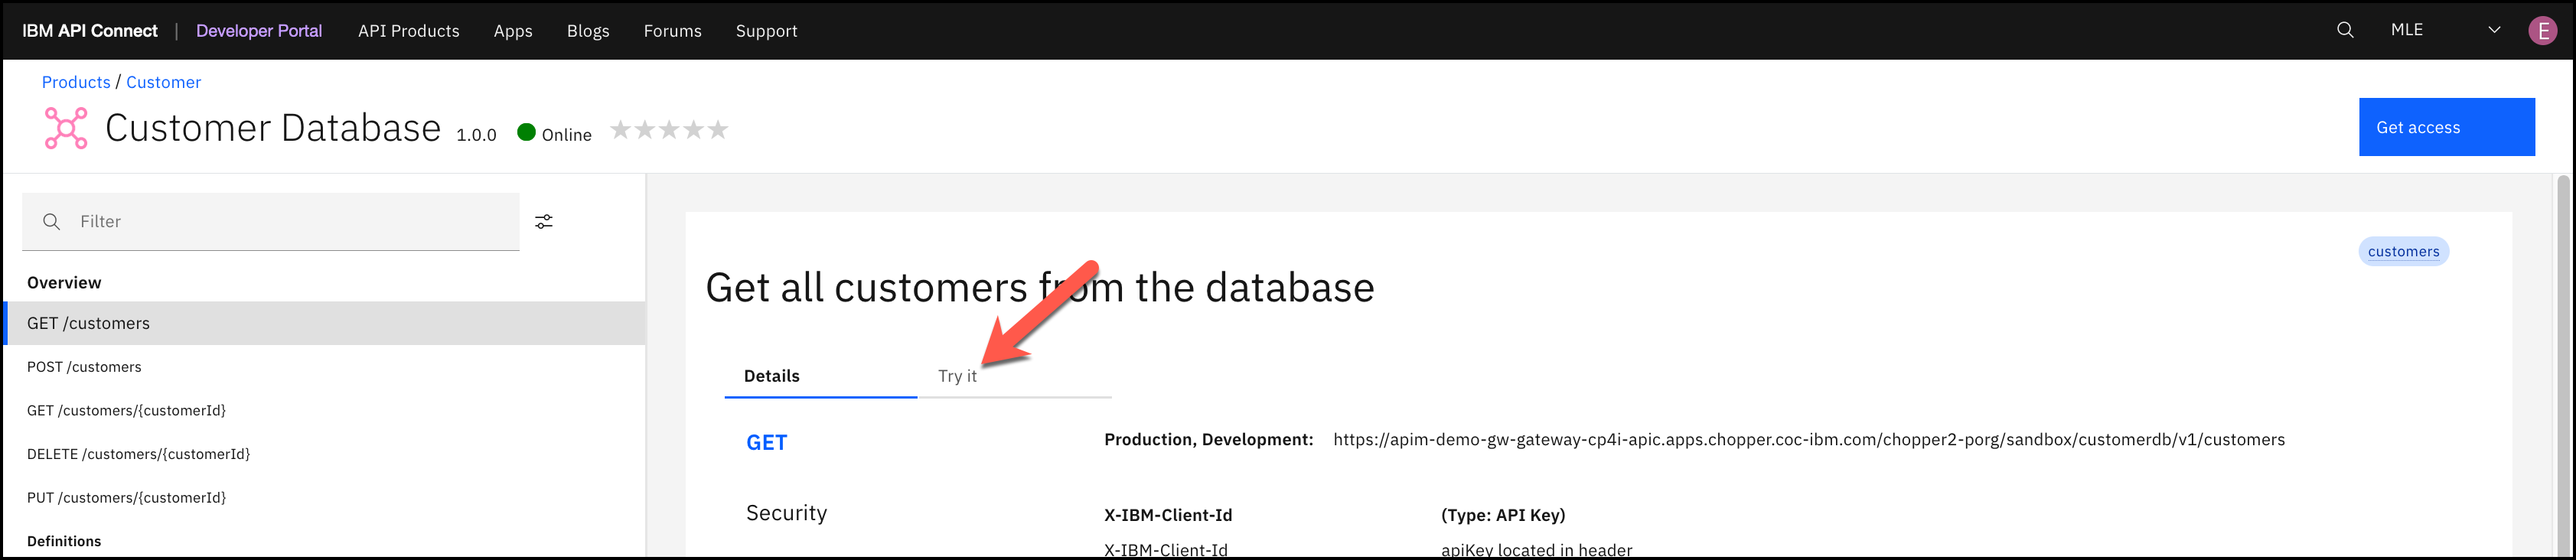
Task: Click the production endpoint URL text
Action: 1808,440
